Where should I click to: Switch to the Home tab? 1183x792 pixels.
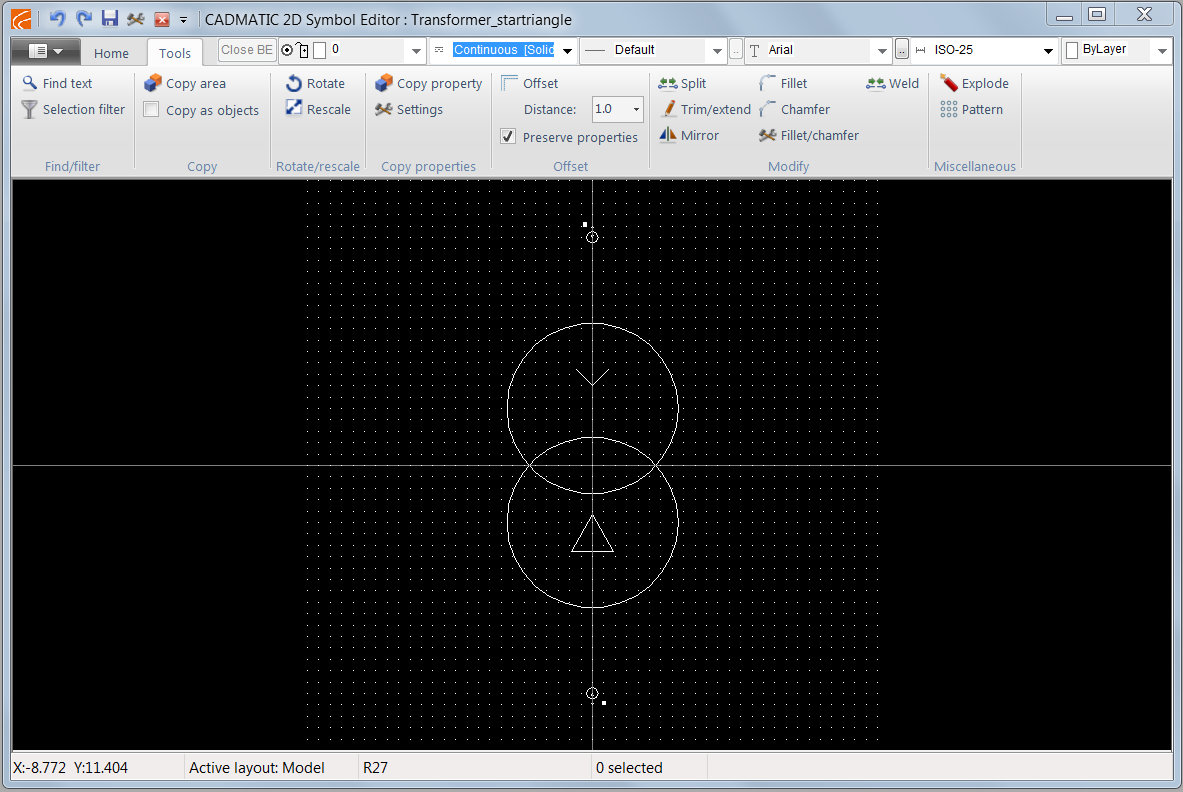coord(111,53)
